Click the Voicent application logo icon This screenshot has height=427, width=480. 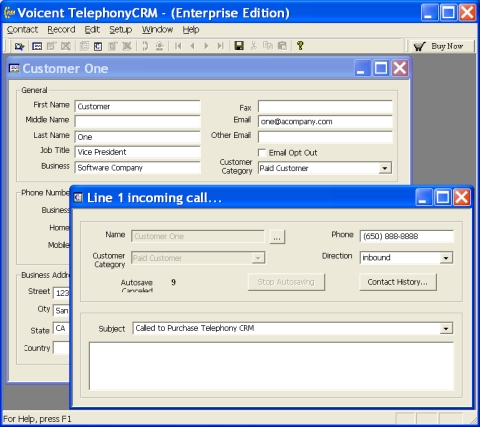point(9,13)
